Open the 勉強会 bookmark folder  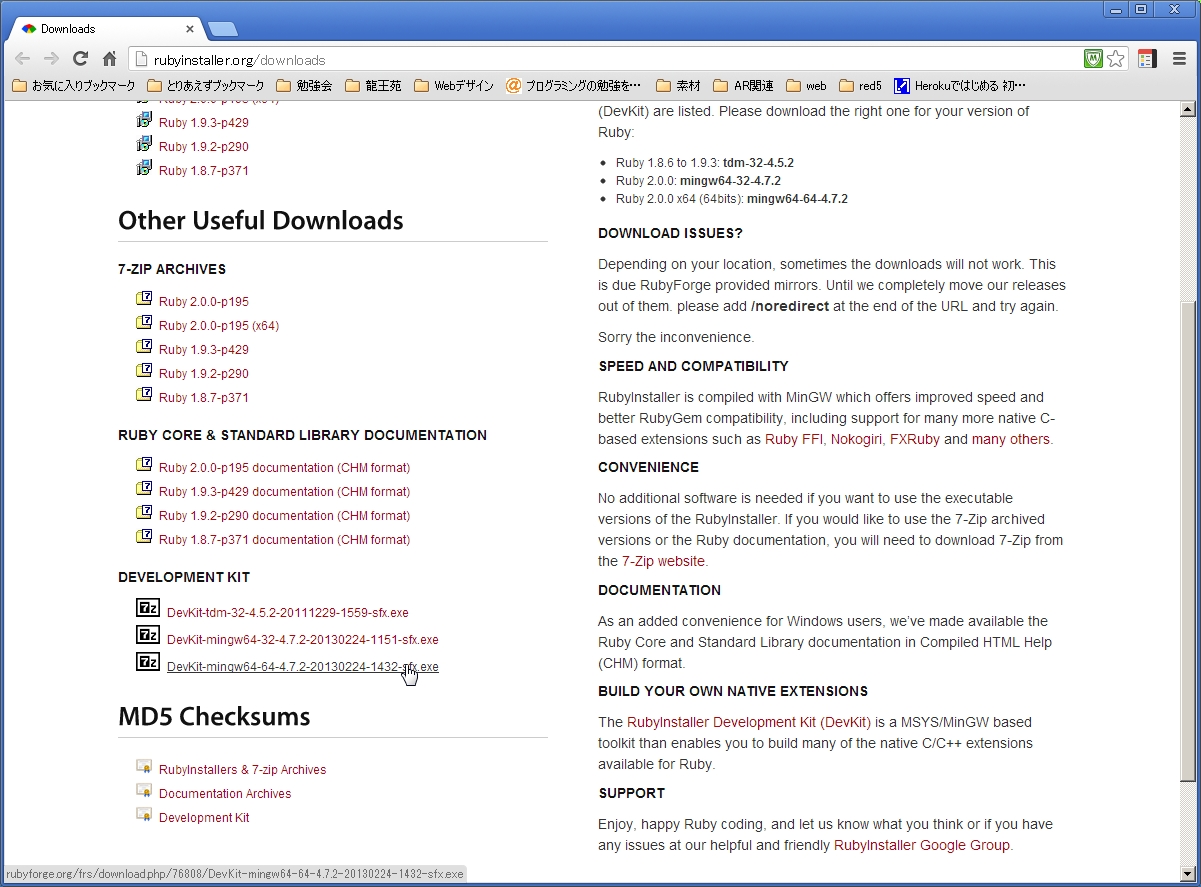pyautogui.click(x=304, y=86)
